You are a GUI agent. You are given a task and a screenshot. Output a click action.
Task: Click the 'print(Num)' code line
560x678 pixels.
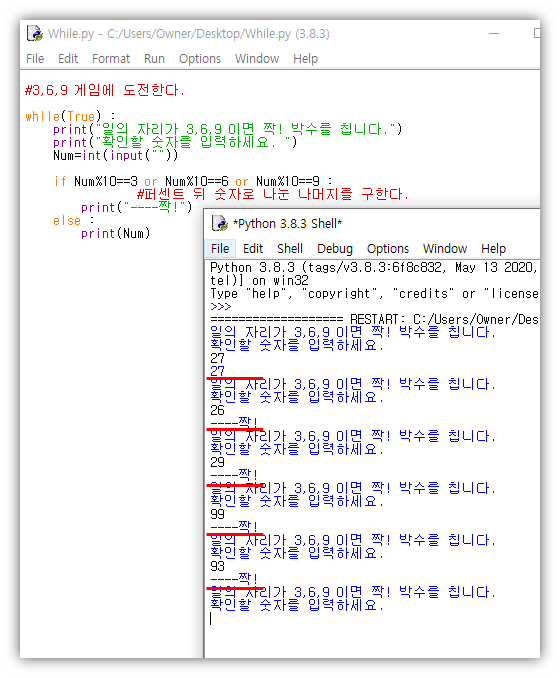click(x=115, y=233)
